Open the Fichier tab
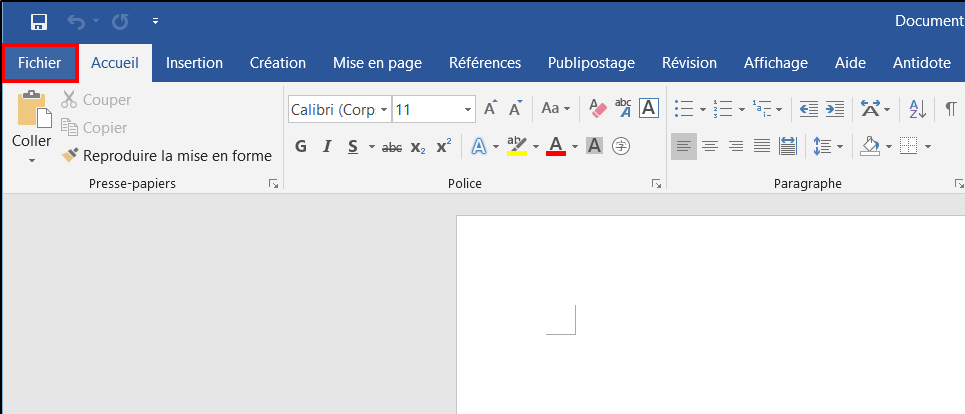The height and width of the screenshot is (414, 965). point(40,63)
